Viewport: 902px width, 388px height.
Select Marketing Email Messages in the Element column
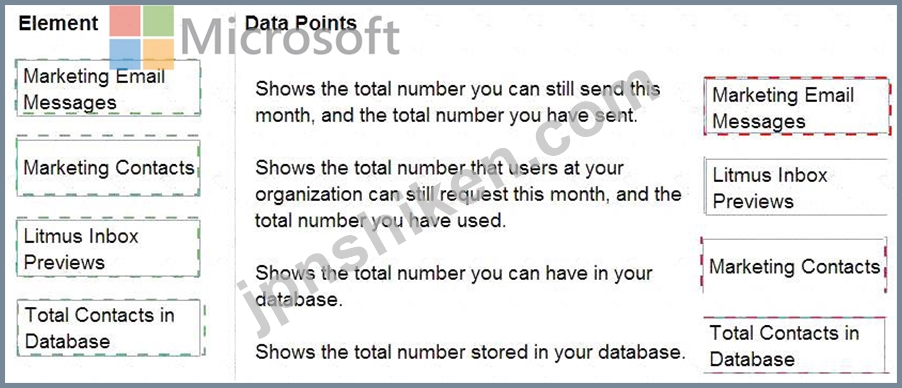[x=109, y=88]
